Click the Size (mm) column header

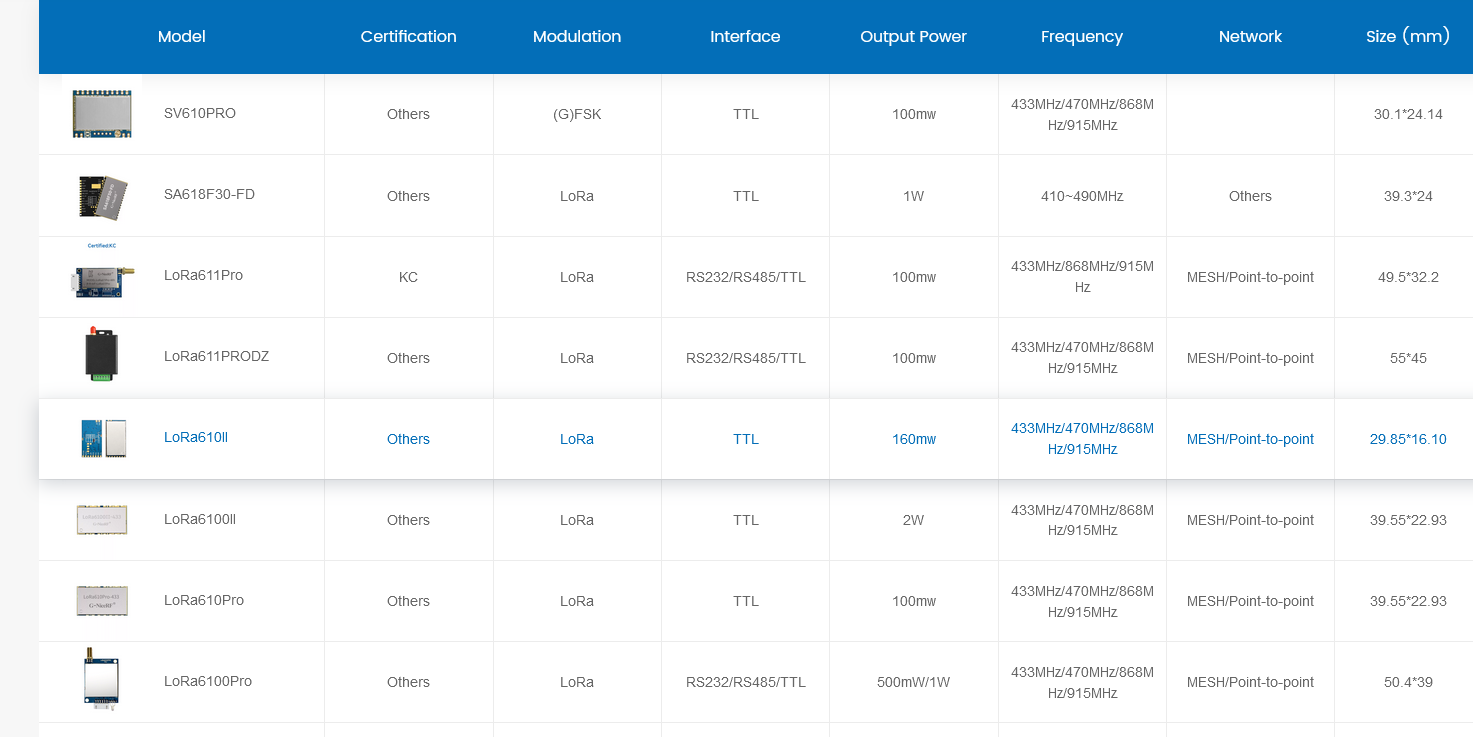1407,36
